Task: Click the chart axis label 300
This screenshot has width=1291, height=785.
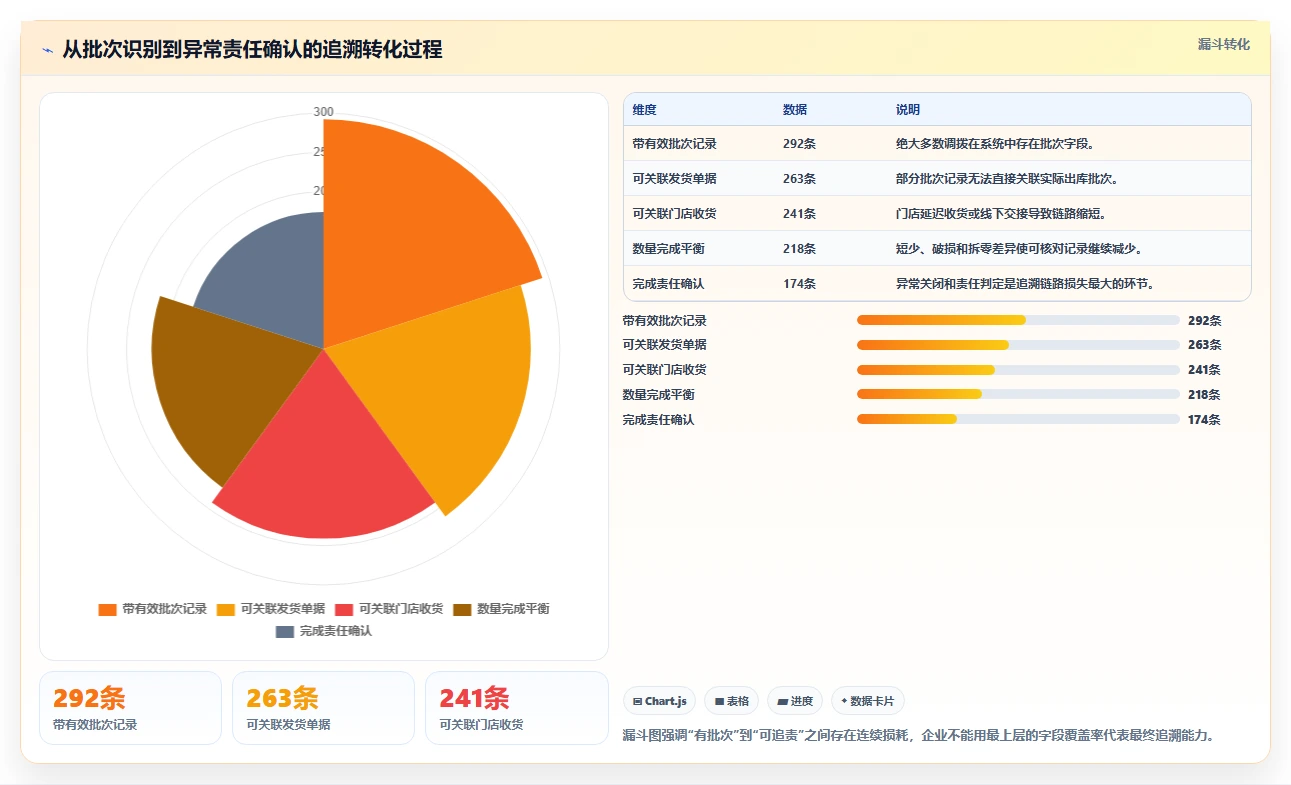Action: tap(323, 112)
